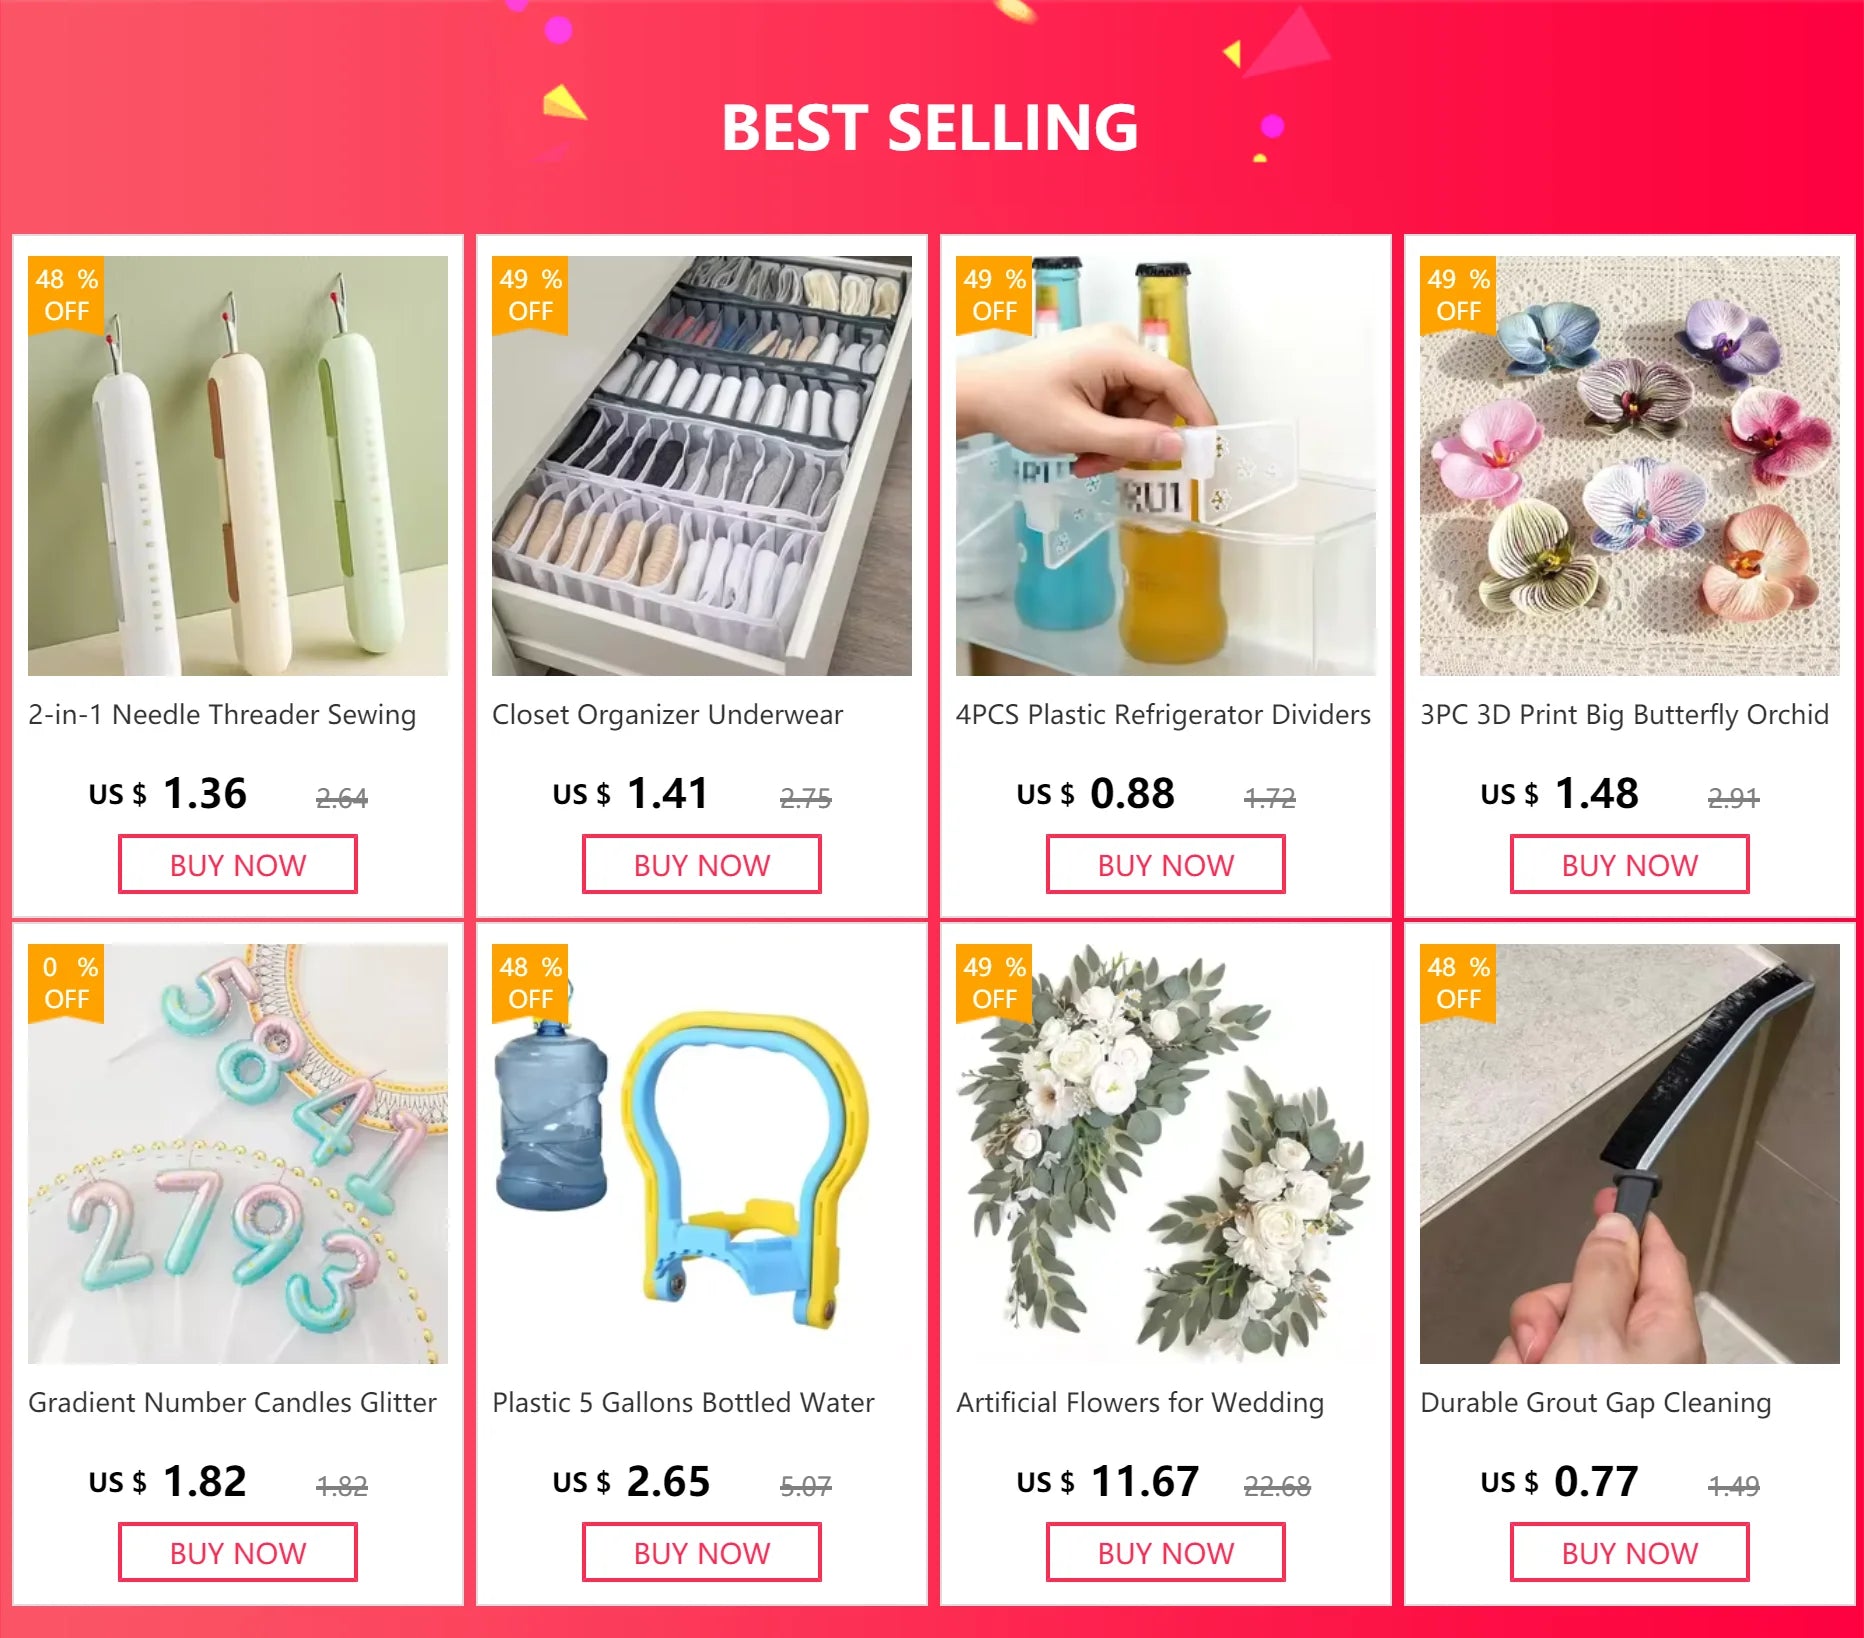The width and height of the screenshot is (1864, 1638).
Task: Open the 2-in-1 Needle Threader Sewing title
Action: click(x=222, y=715)
